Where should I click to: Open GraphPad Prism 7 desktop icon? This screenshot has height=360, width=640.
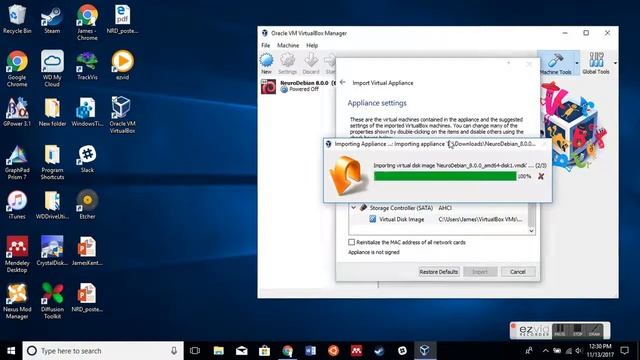(x=17, y=162)
